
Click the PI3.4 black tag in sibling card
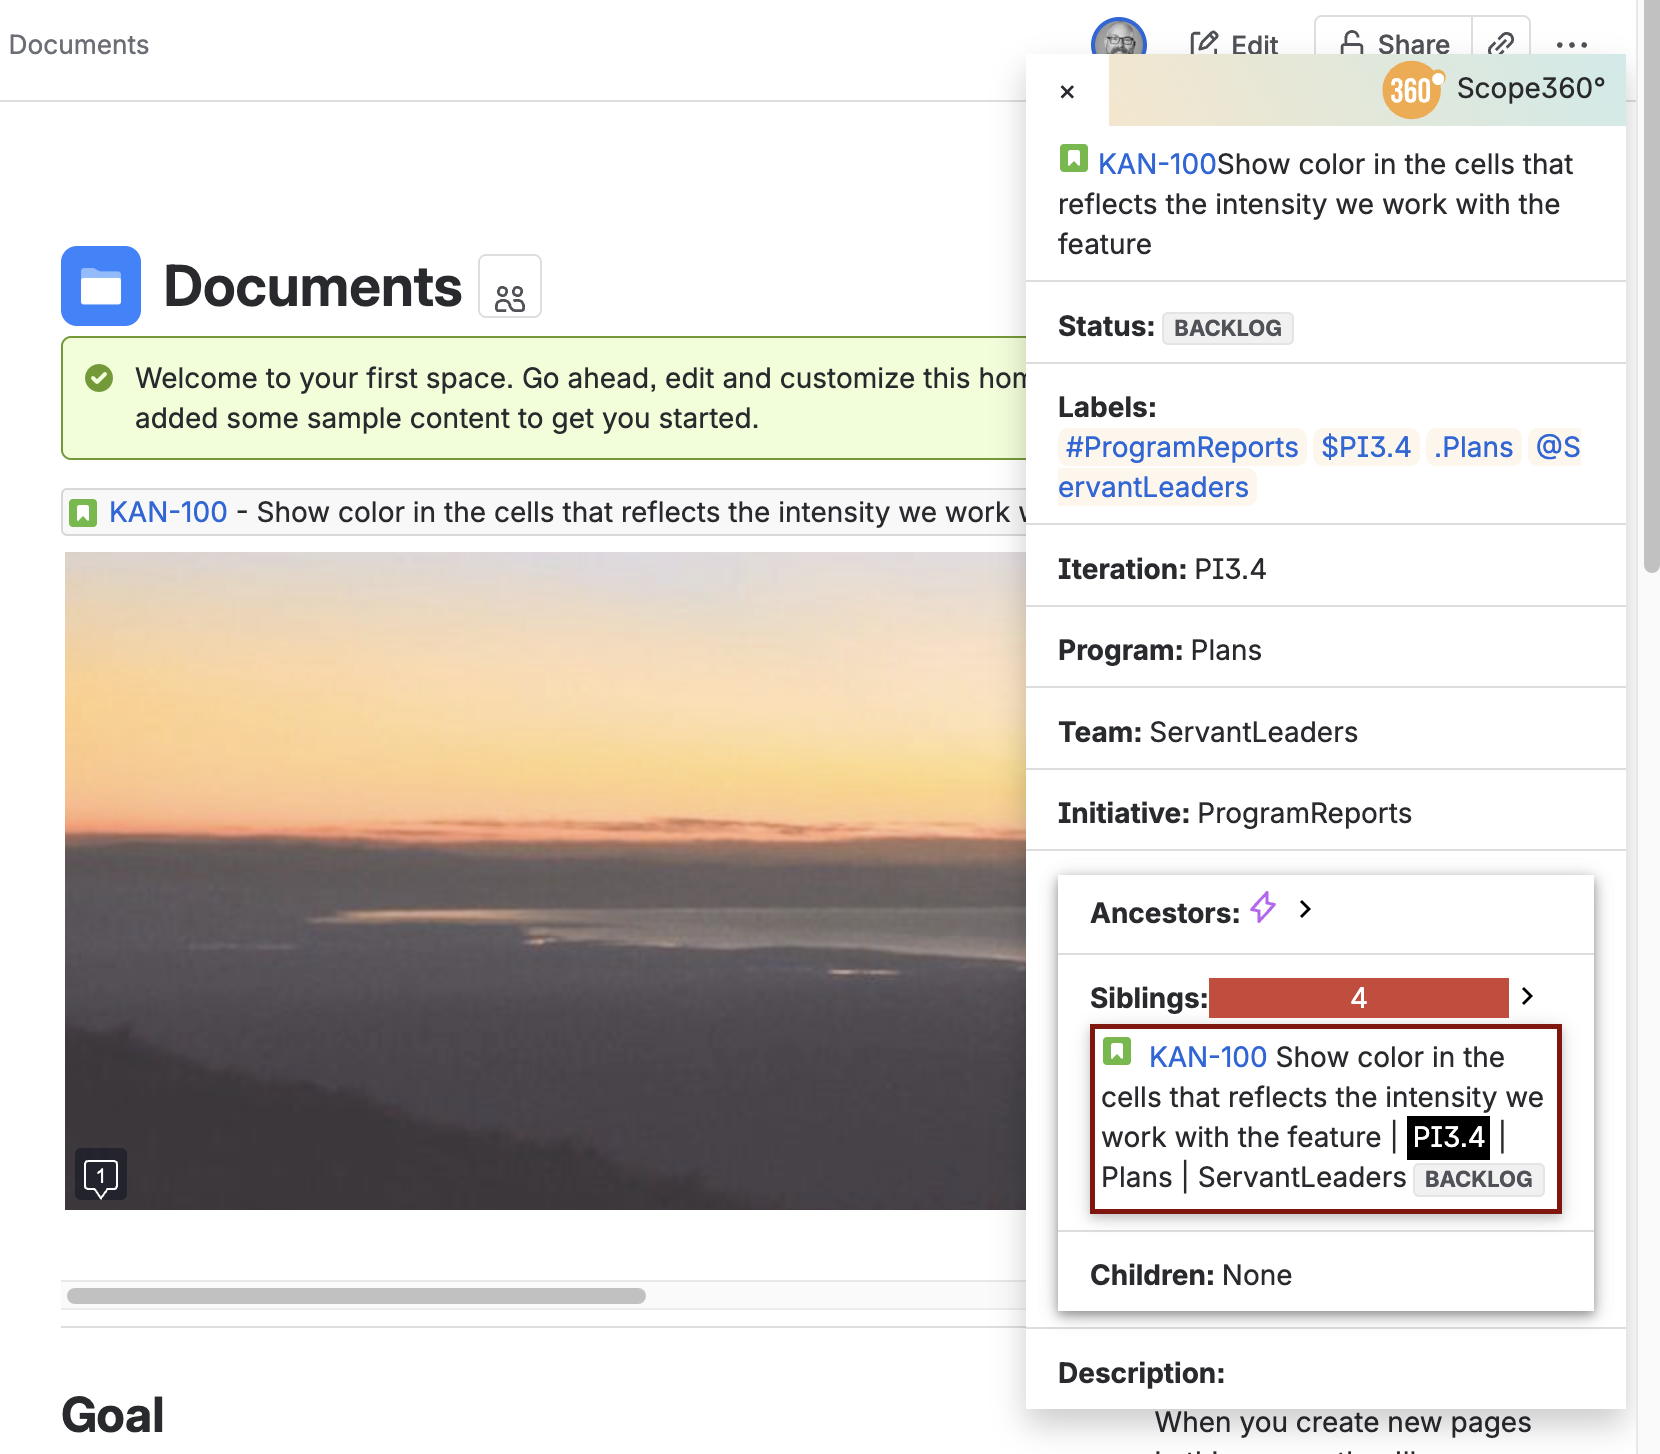click(1448, 1137)
